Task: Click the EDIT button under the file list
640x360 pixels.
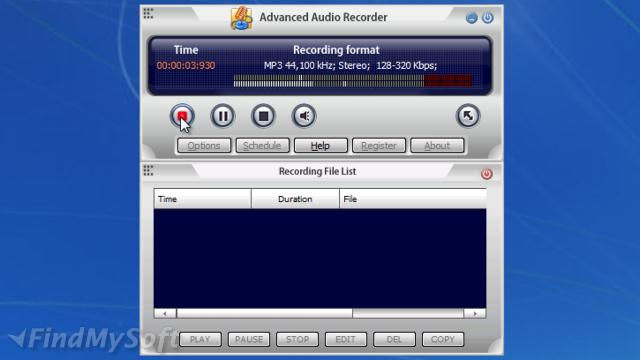Action: 346,339
